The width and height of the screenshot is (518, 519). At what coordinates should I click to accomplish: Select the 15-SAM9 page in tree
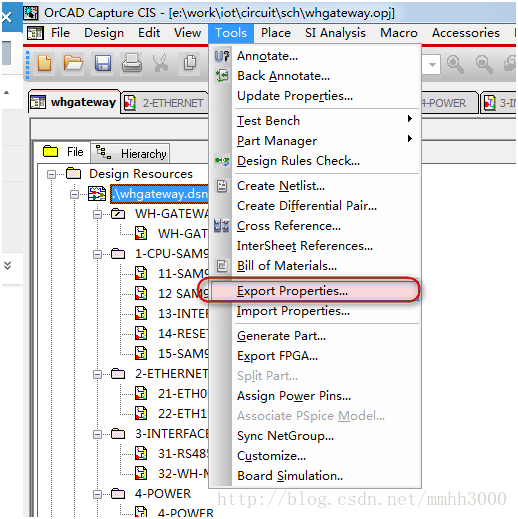pyautogui.click(x=183, y=354)
